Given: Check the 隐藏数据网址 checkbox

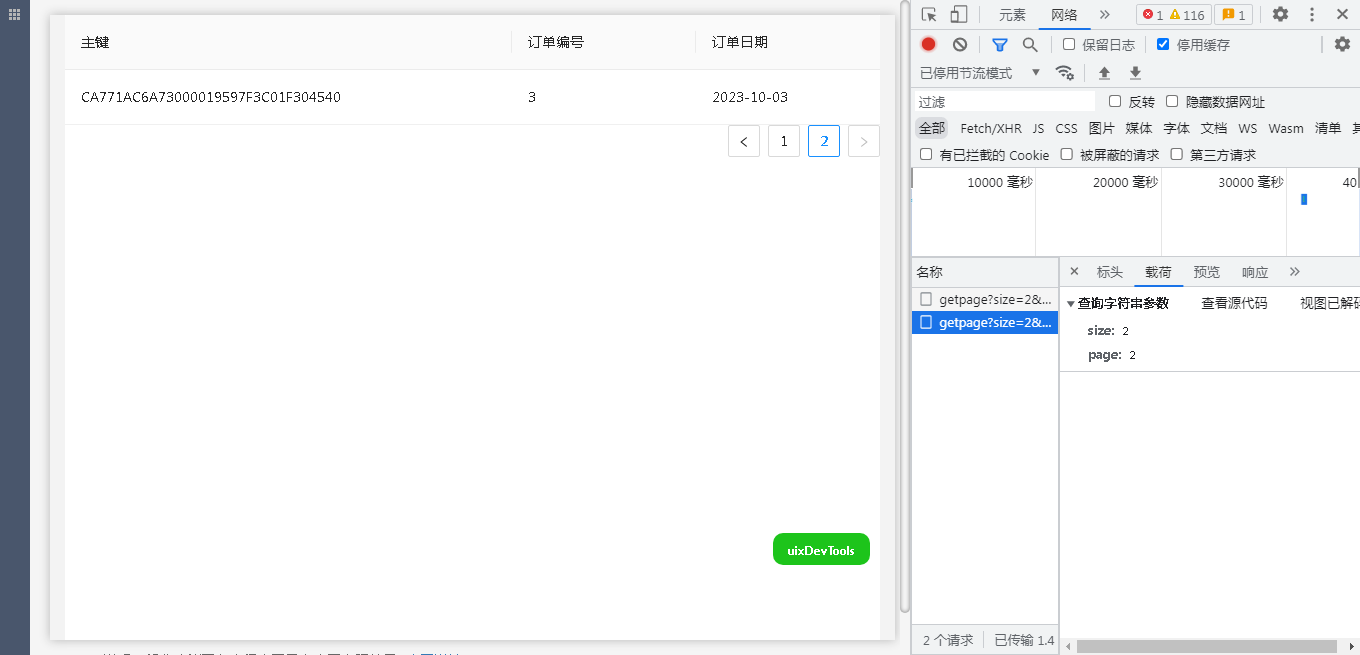Looking at the screenshot, I should [1172, 102].
